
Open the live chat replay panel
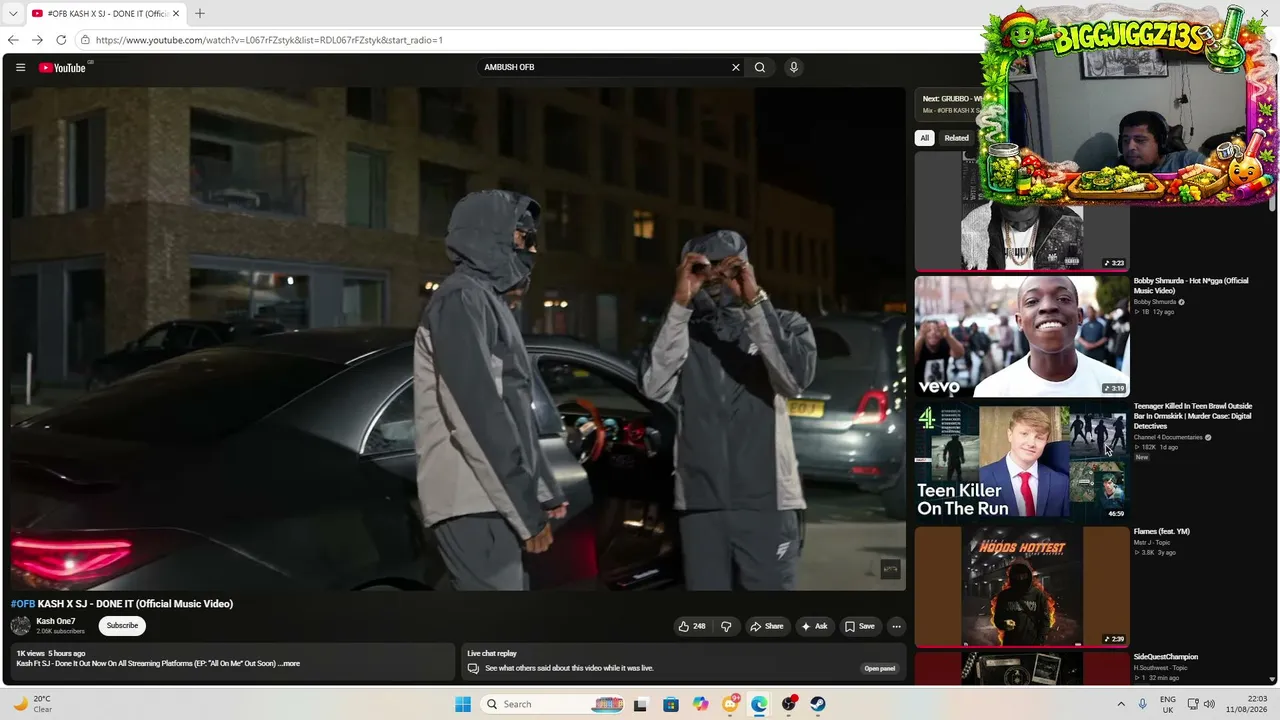coord(880,668)
